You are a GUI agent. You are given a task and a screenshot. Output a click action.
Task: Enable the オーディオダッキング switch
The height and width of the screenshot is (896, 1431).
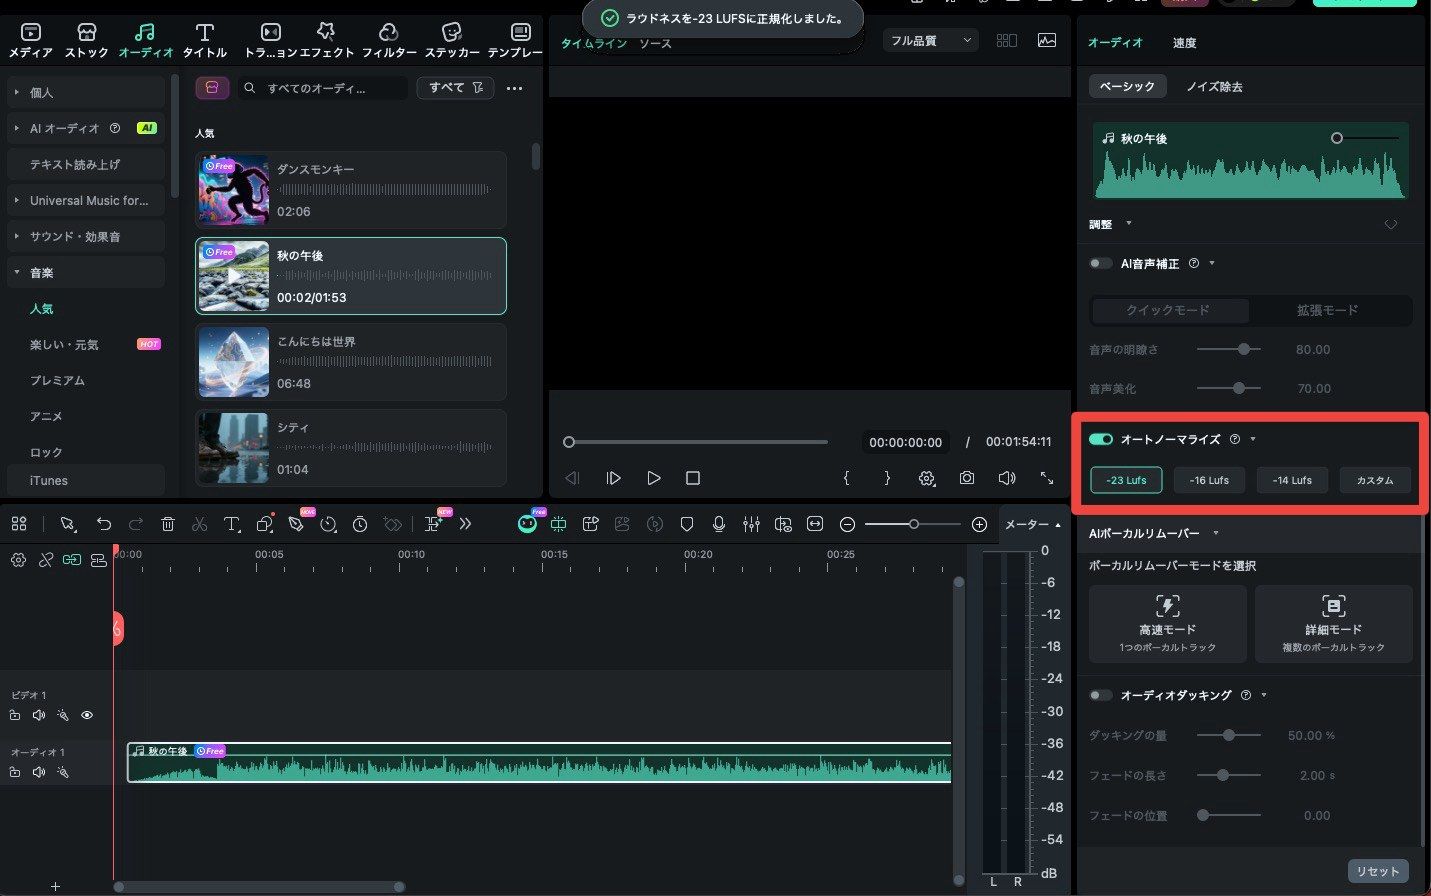[1101, 695]
